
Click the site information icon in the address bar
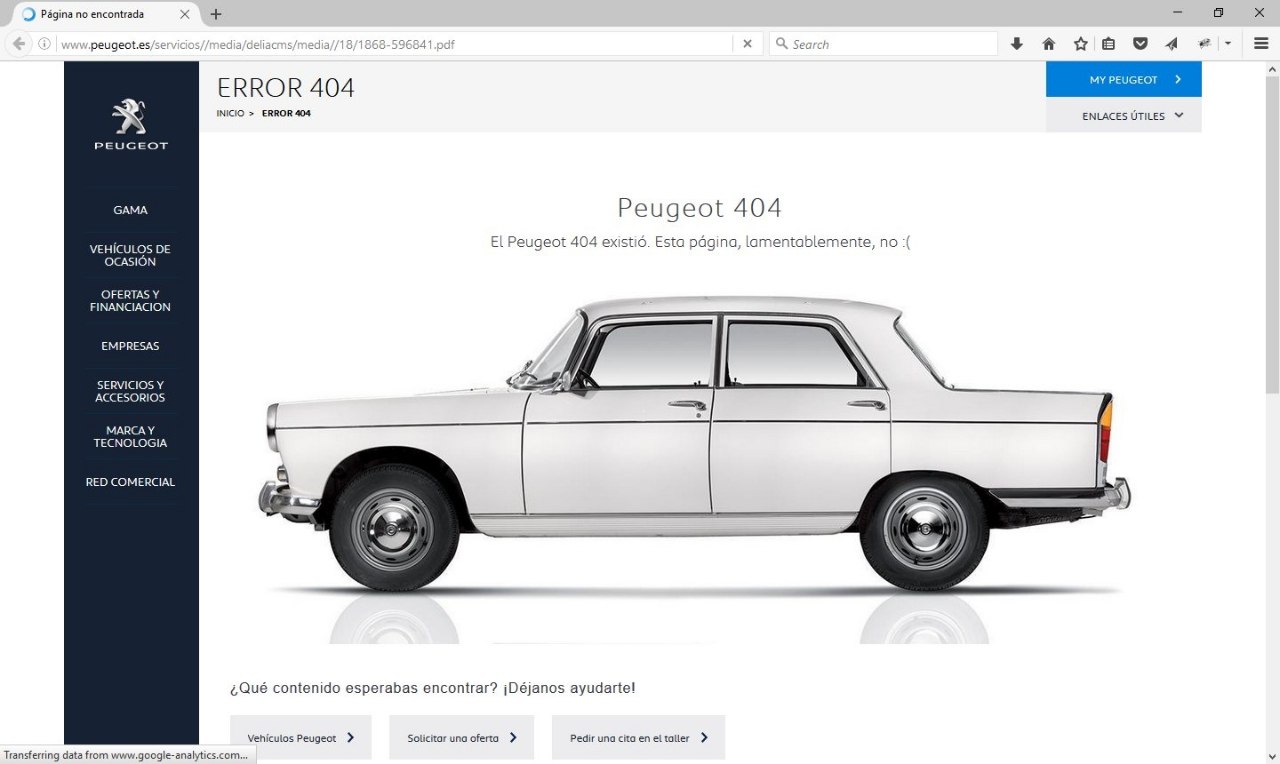point(44,44)
